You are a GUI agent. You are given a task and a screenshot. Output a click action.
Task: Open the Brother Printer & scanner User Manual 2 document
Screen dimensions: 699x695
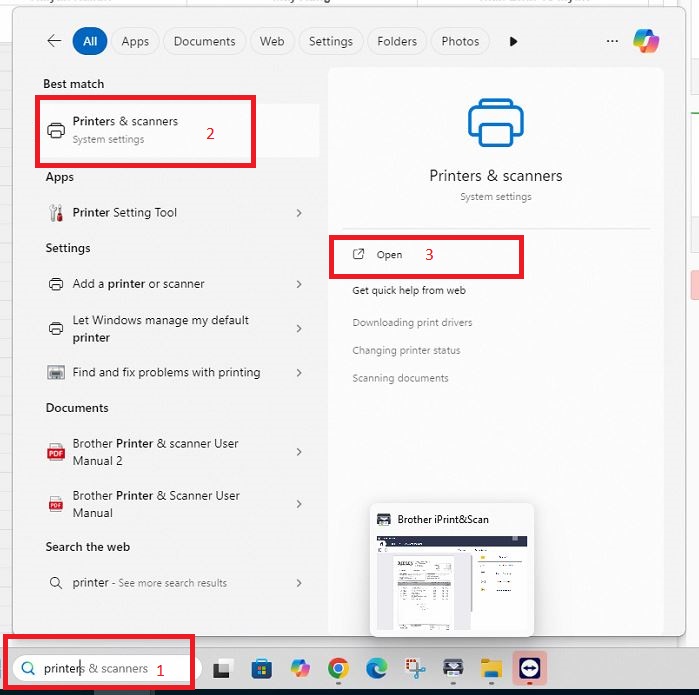174,452
